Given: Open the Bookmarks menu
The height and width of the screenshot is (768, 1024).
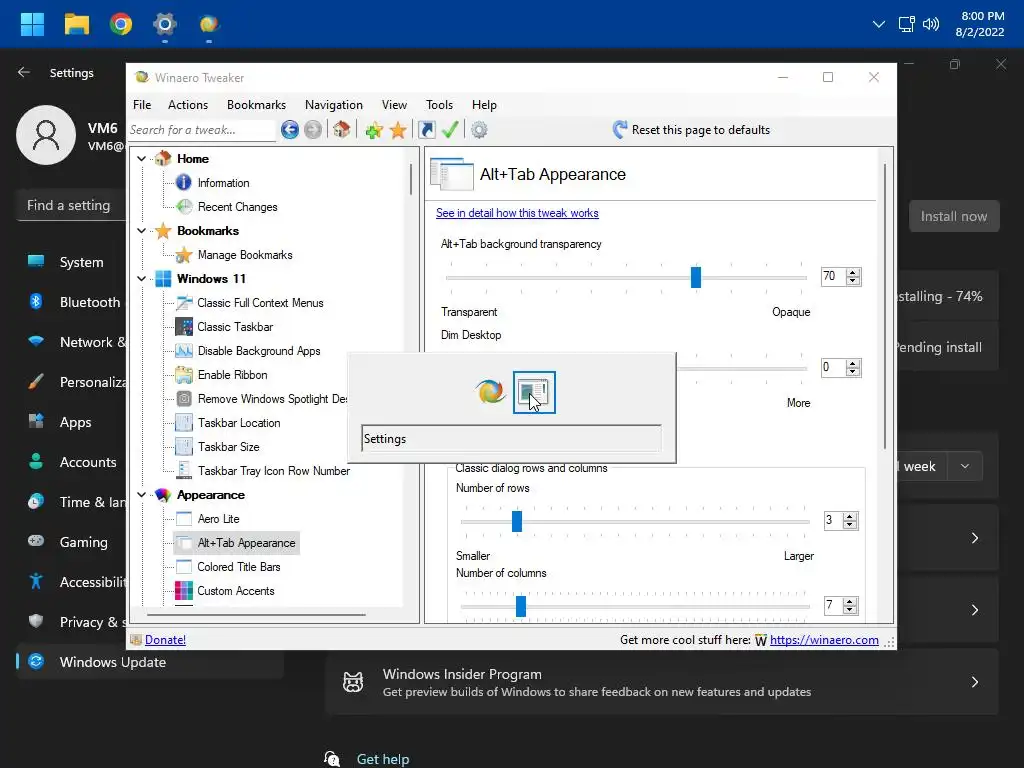Looking at the screenshot, I should click(256, 104).
